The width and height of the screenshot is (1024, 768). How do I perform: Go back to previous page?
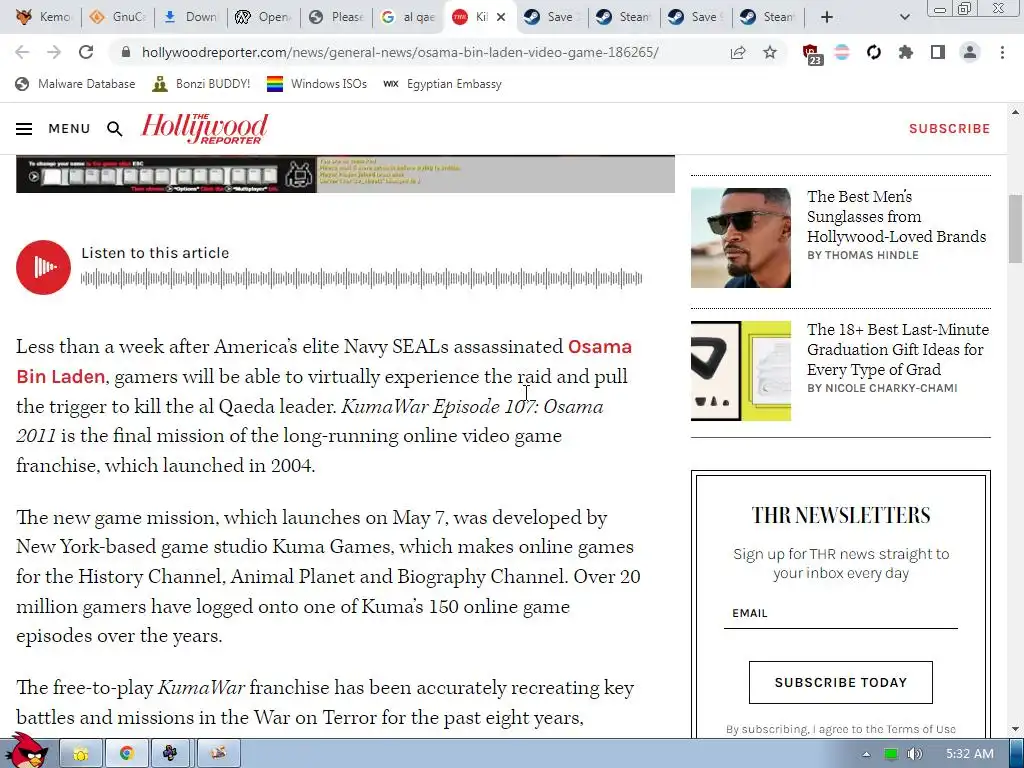pyautogui.click(x=22, y=52)
